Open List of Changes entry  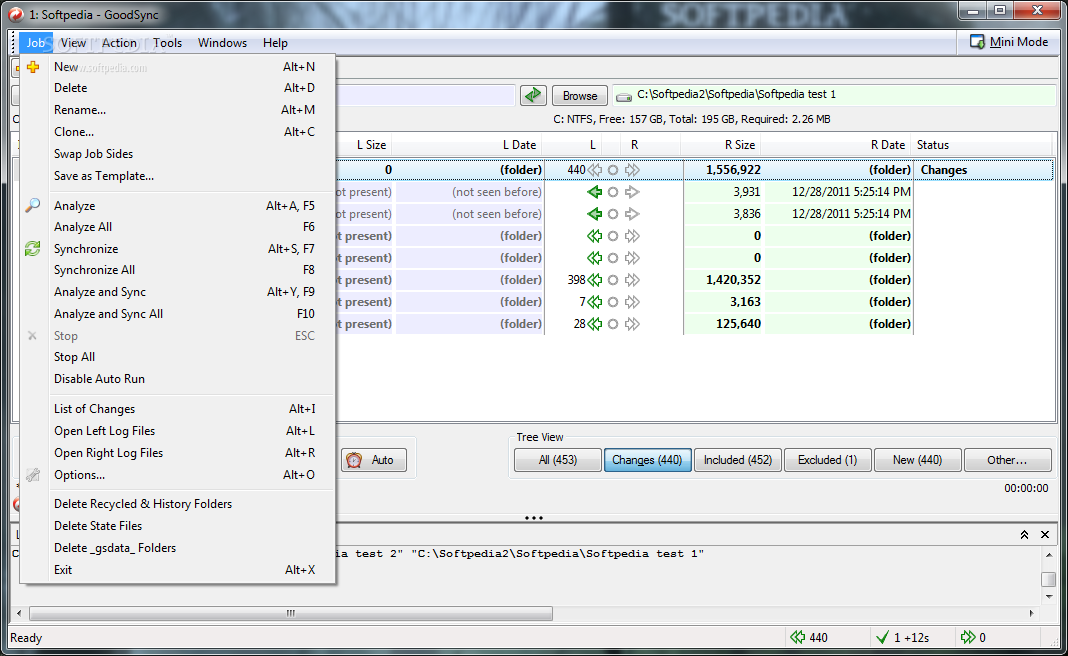(178, 409)
